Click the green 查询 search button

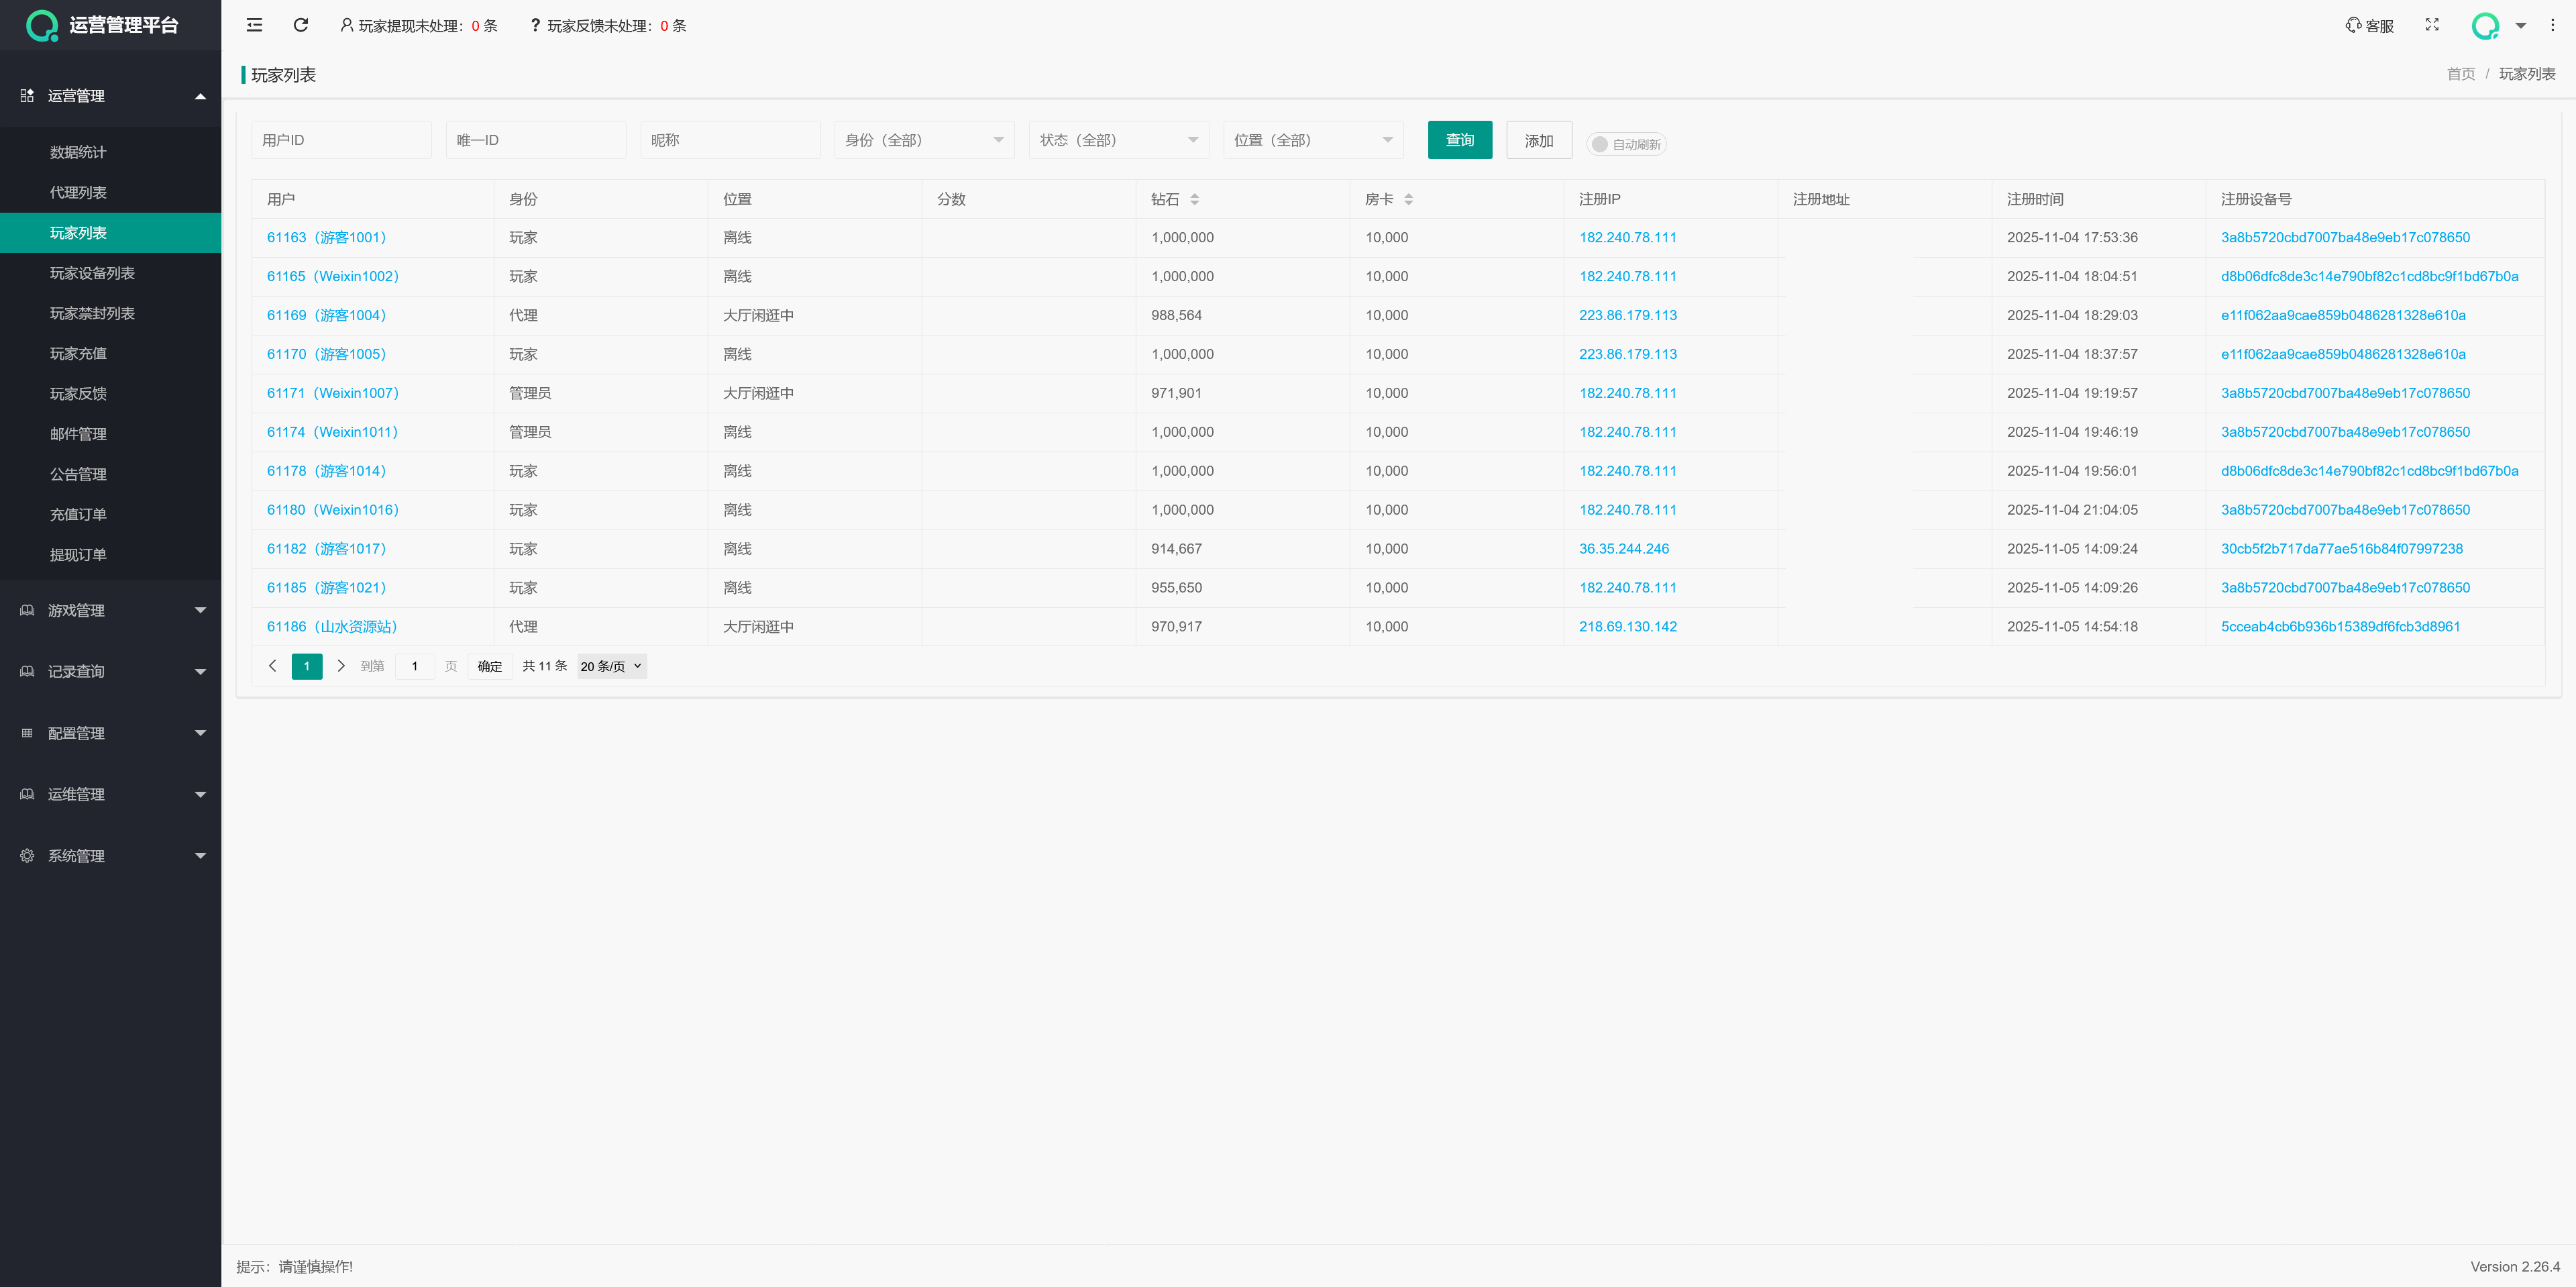coord(1459,140)
